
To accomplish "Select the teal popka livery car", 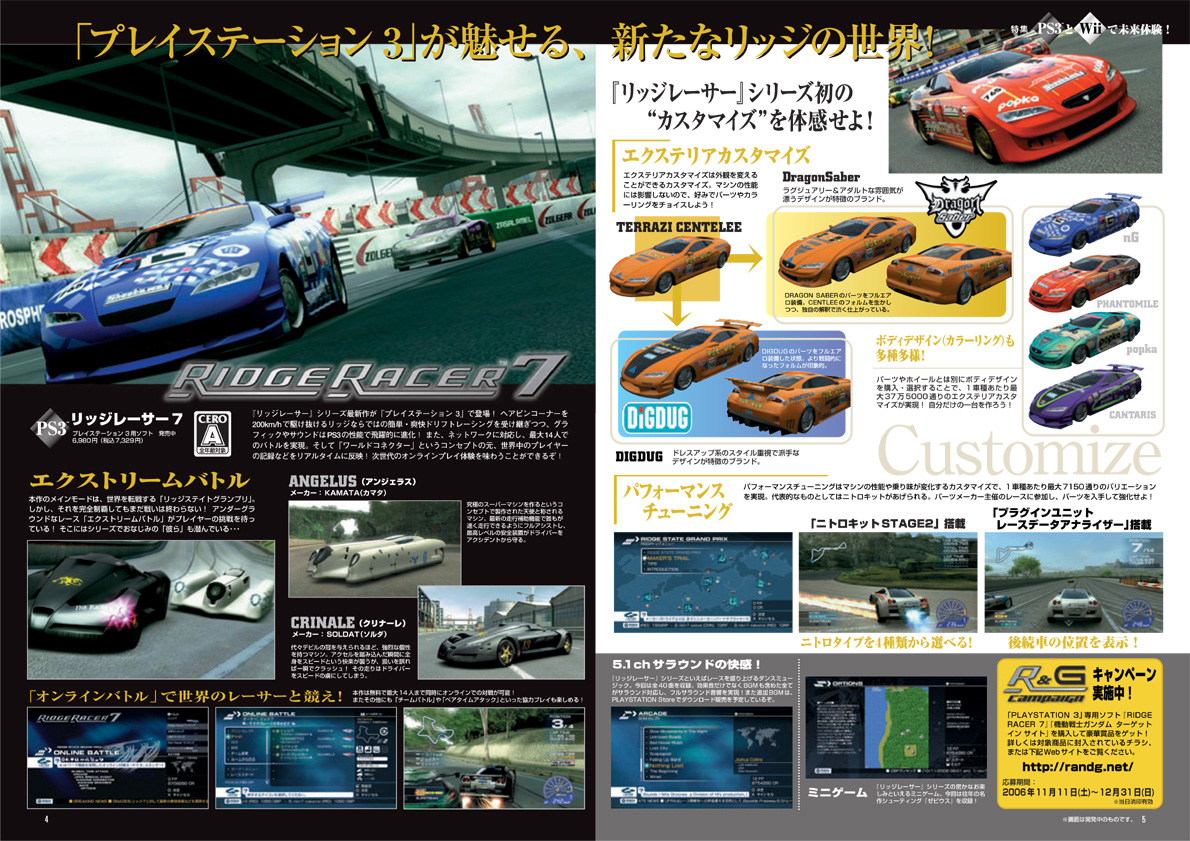I will pos(1084,339).
